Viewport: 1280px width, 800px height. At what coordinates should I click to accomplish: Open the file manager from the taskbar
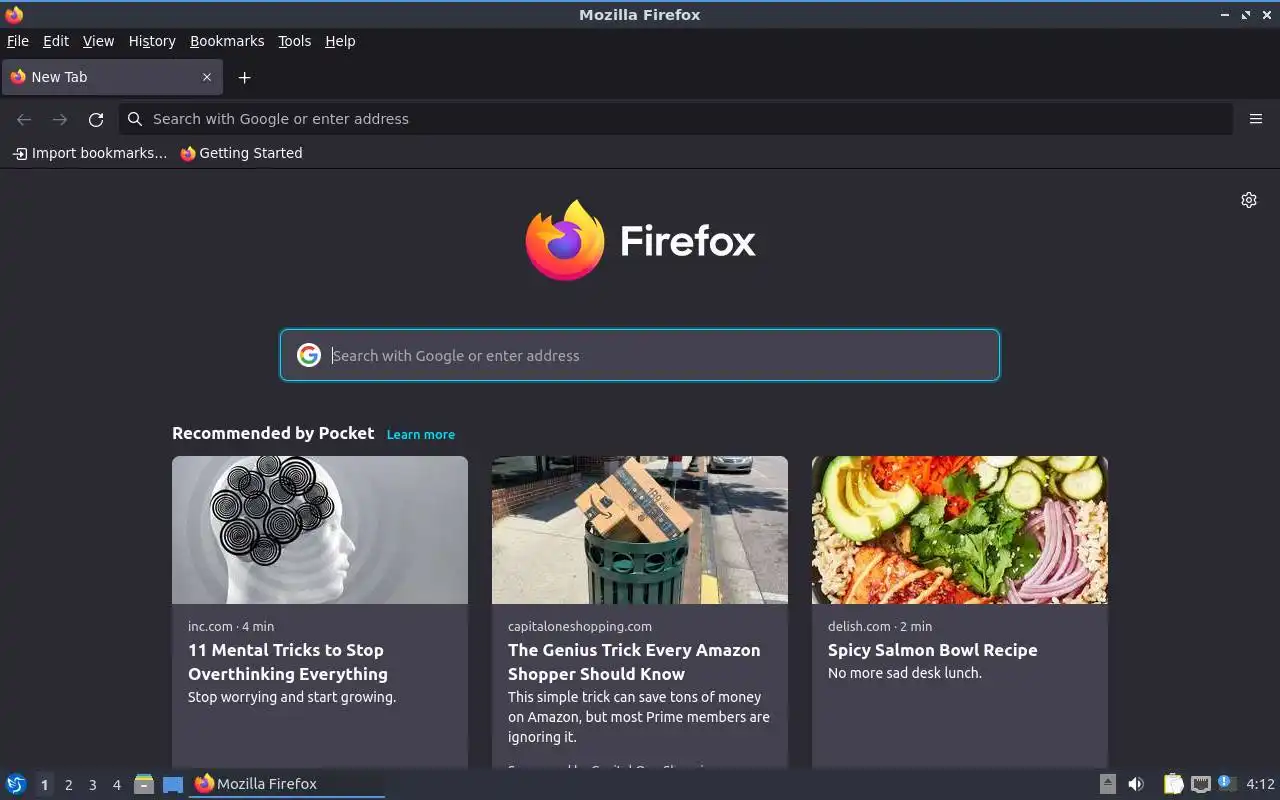coord(144,784)
